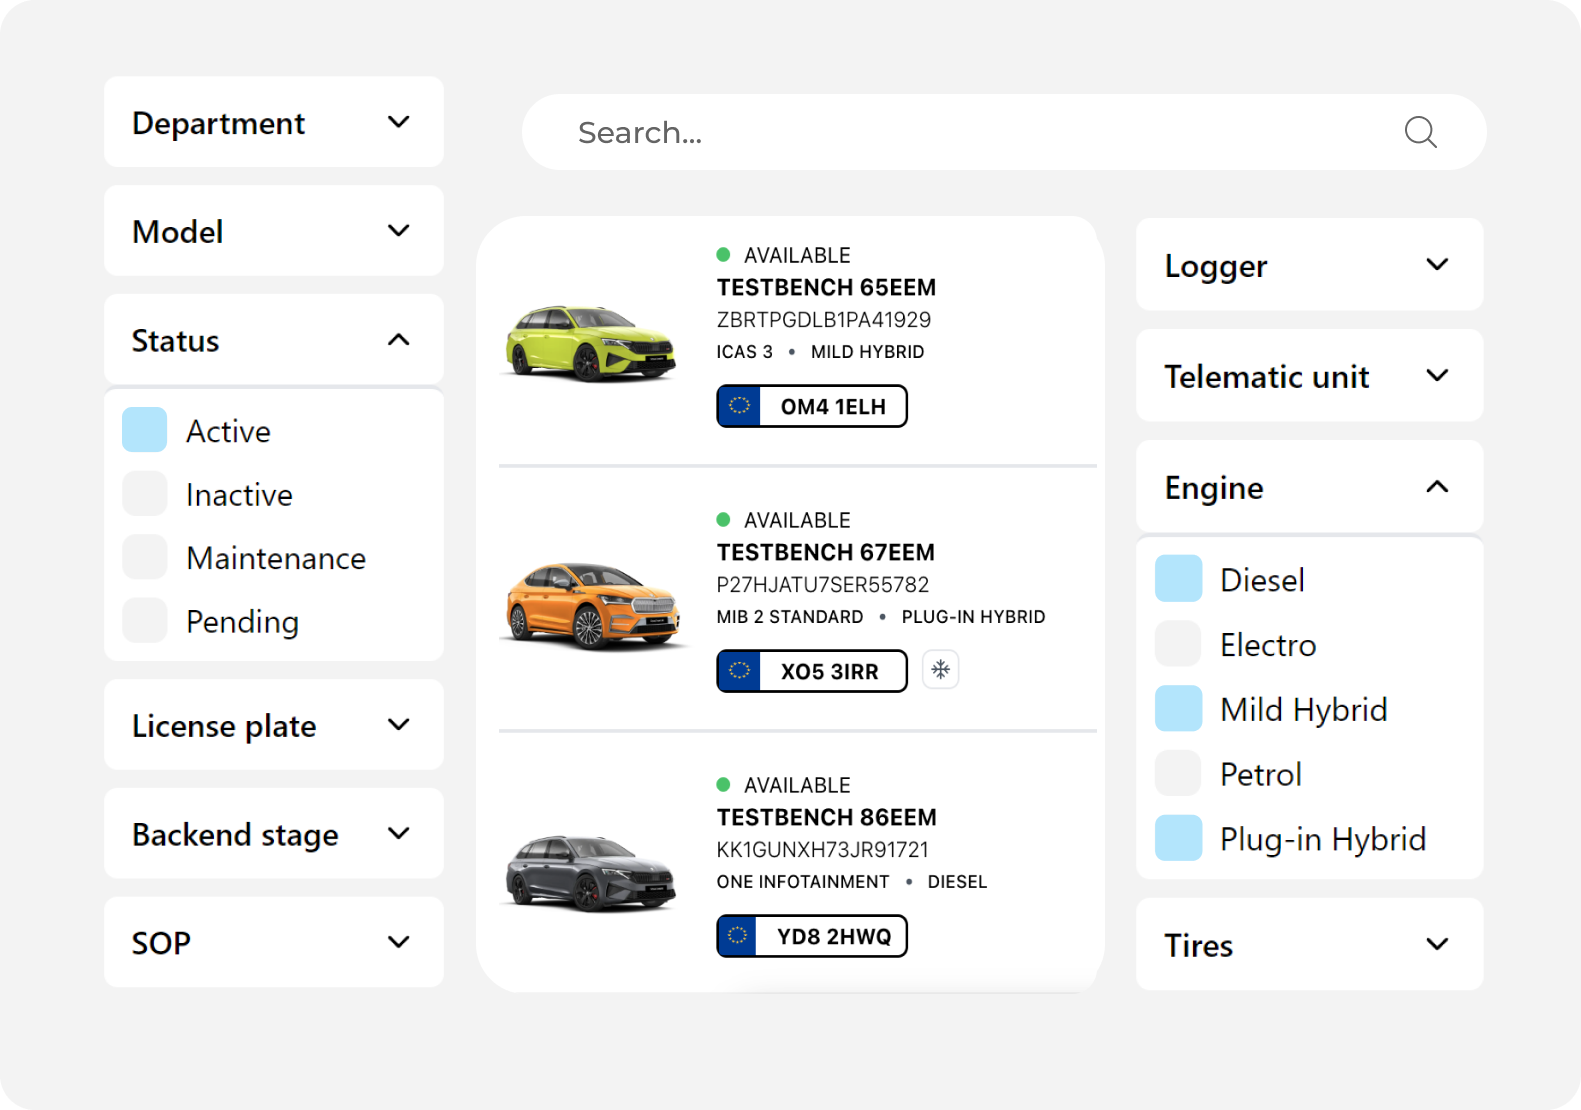The image size is (1581, 1110).
Task: Click green status dot of Testbench 67EEM
Action: coord(723,520)
